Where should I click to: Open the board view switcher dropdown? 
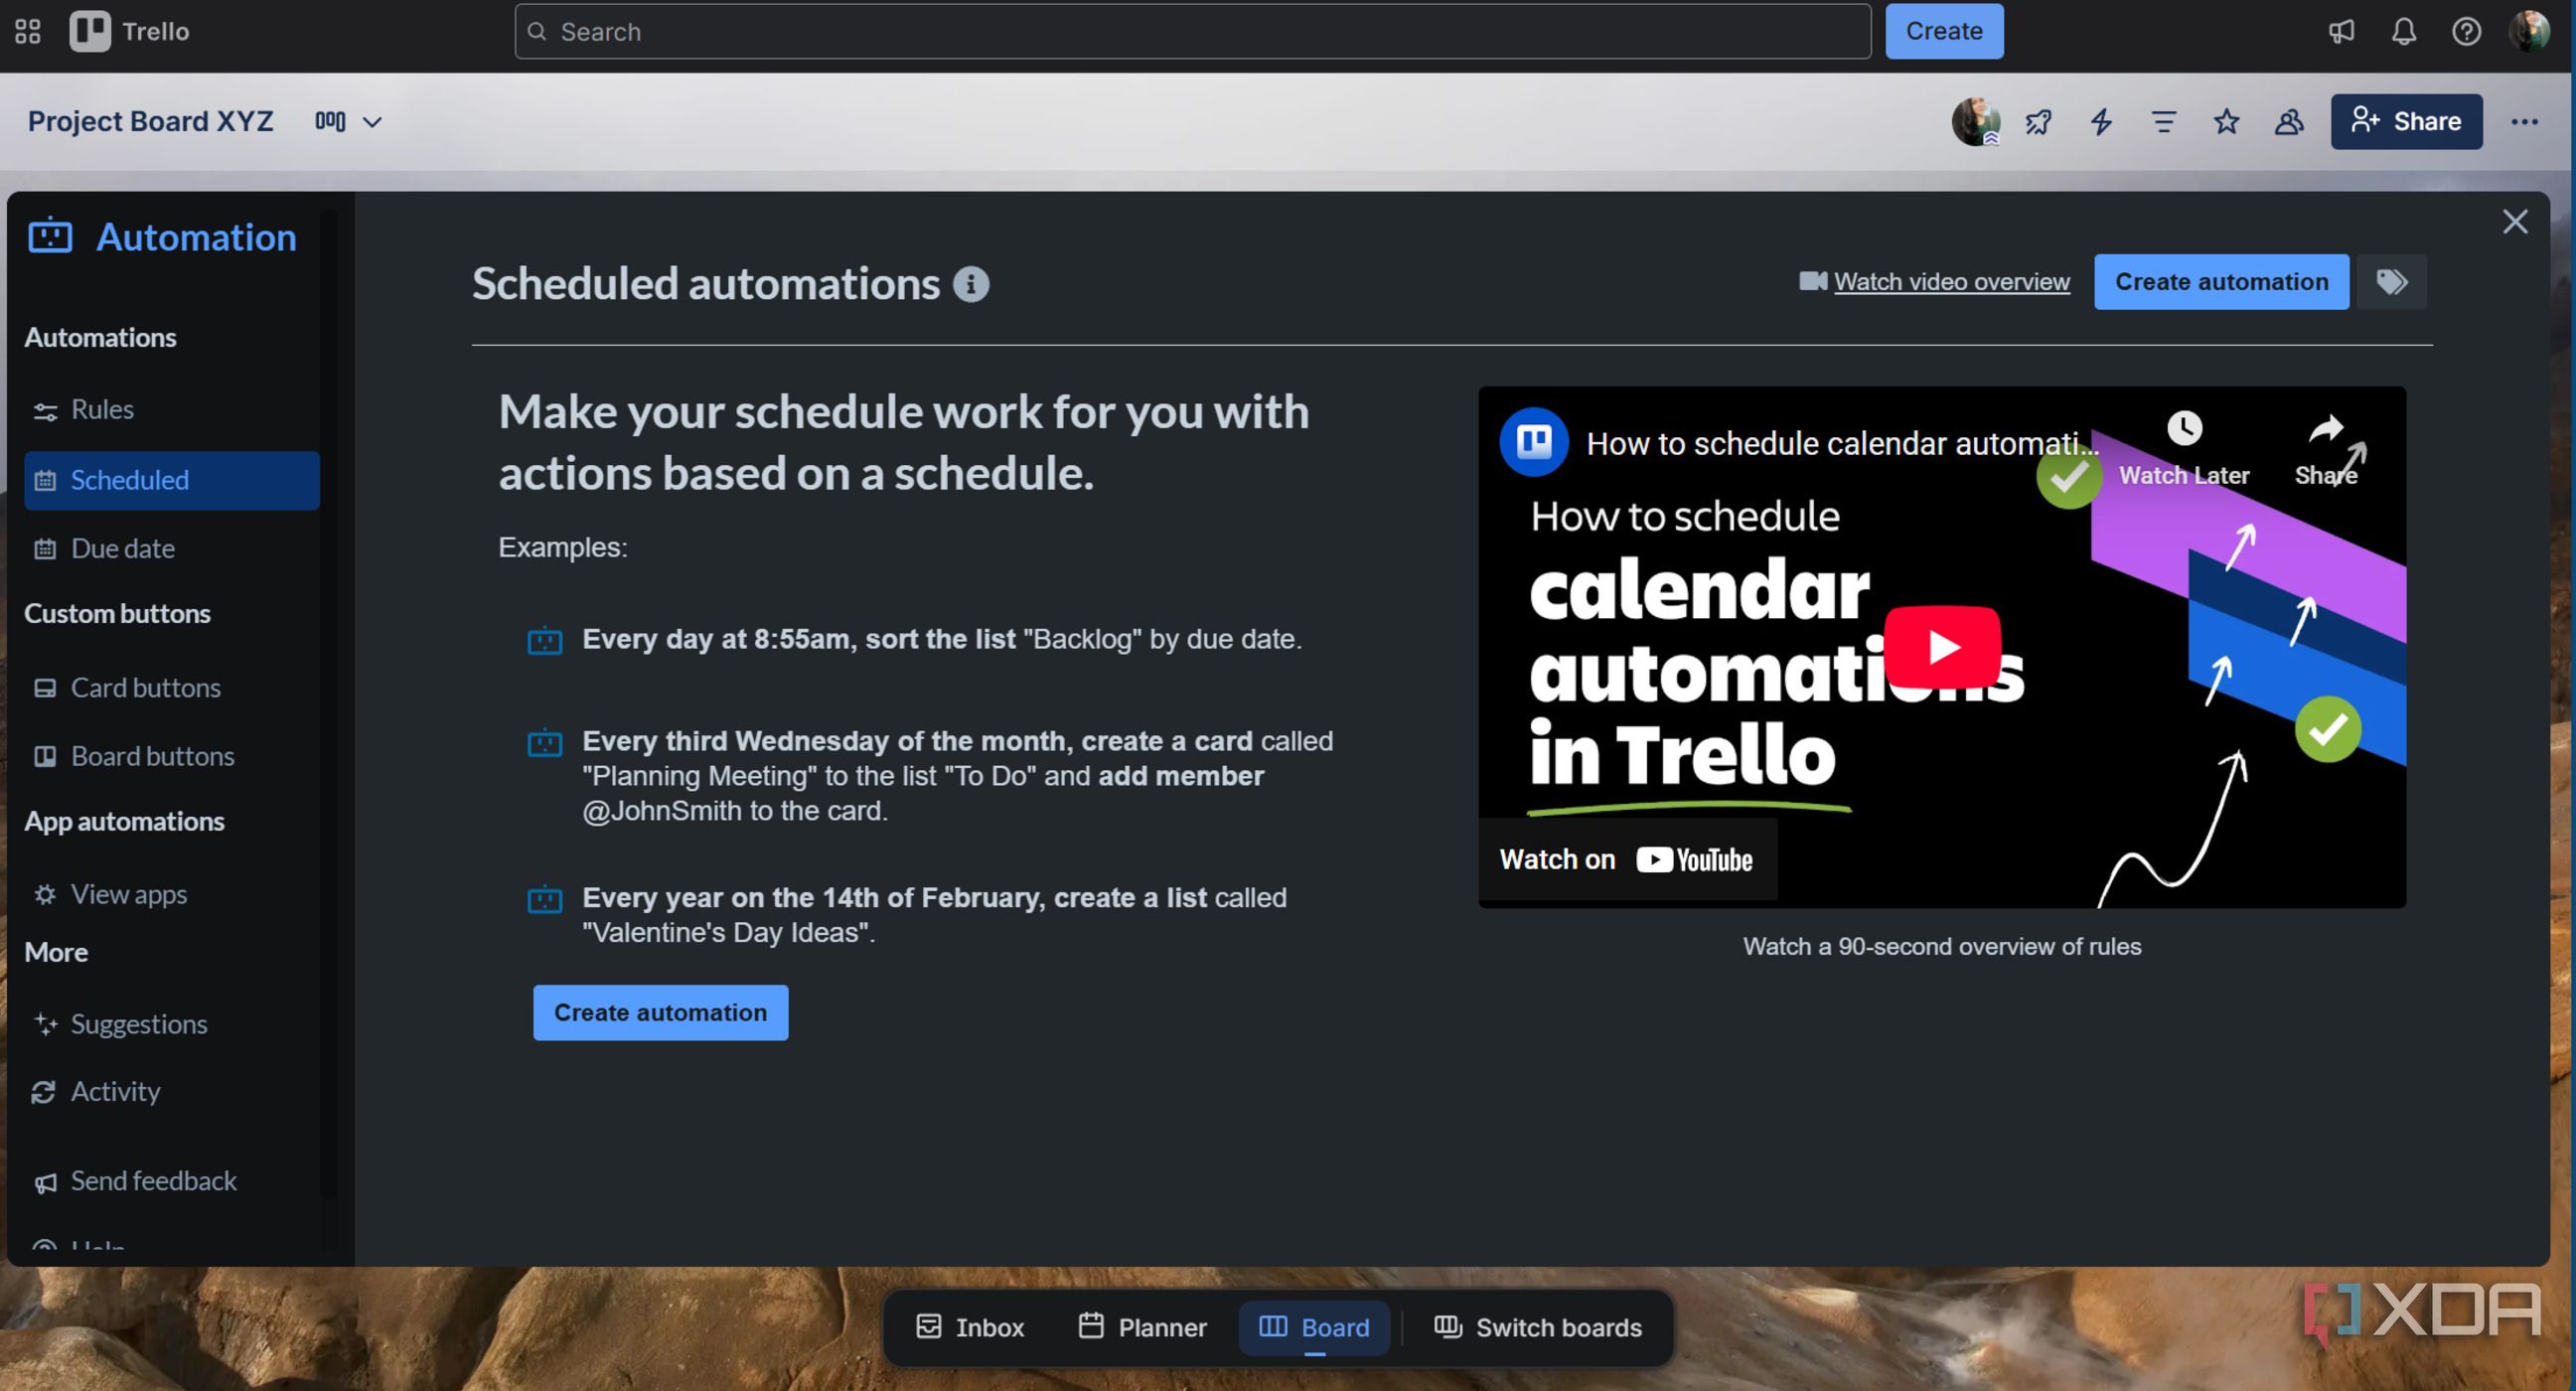click(348, 122)
